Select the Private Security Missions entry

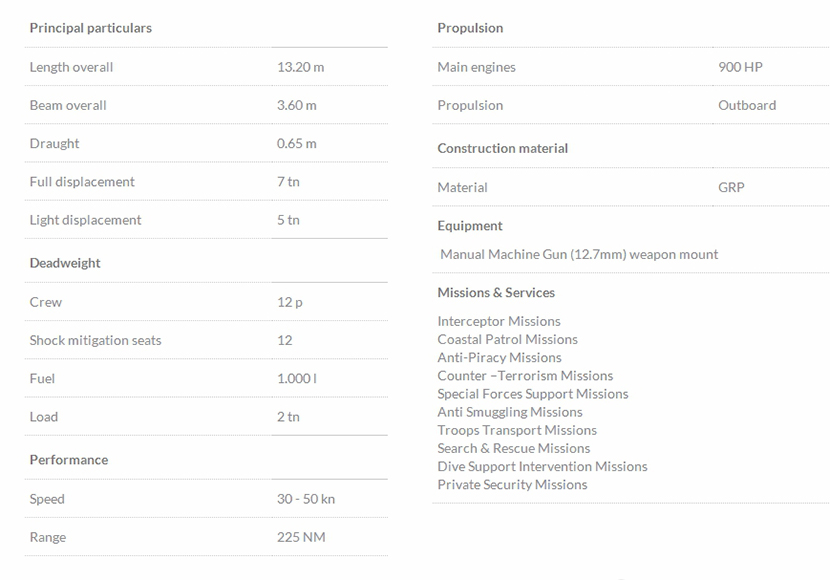512,484
